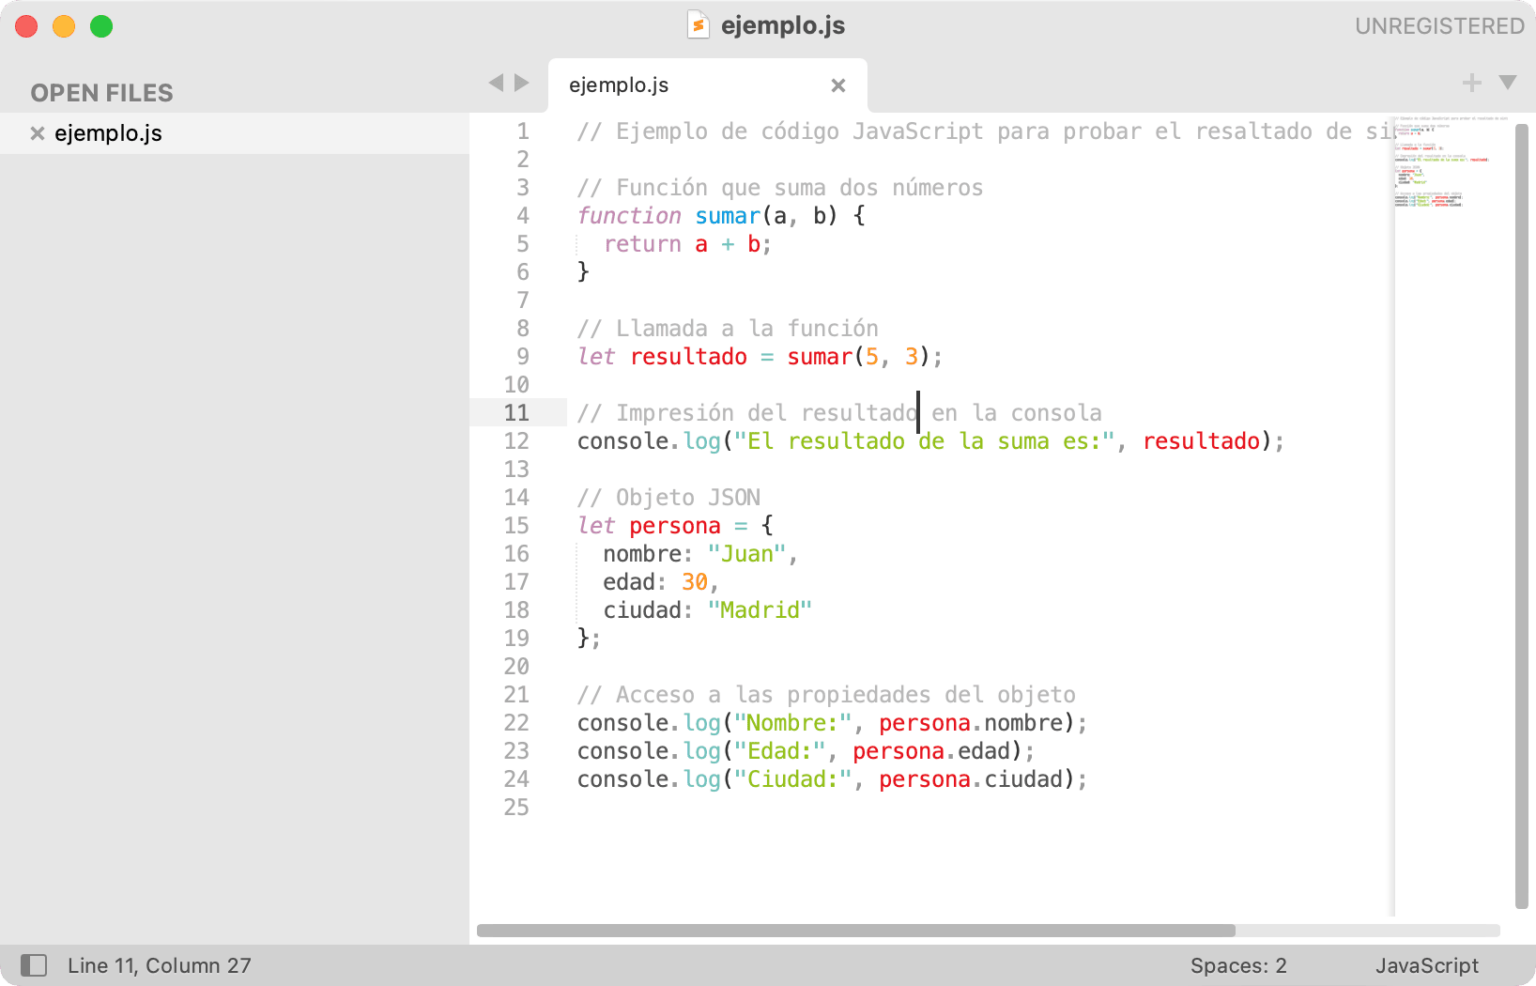
Task: Switch to the ejemplo.js tab
Action: (618, 85)
